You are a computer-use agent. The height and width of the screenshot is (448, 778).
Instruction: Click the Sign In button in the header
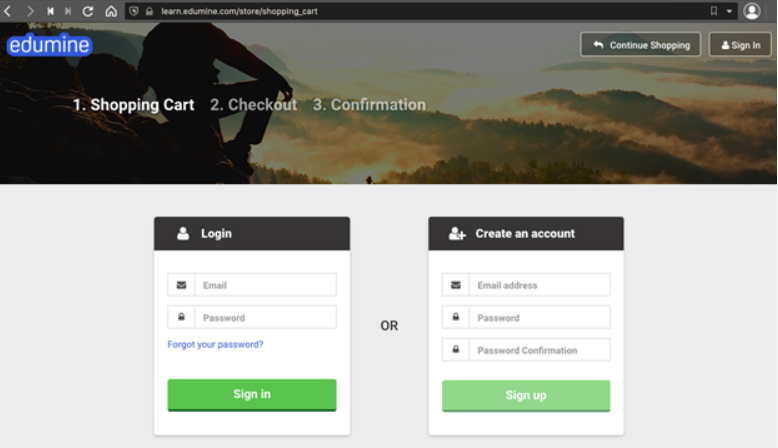coord(740,45)
